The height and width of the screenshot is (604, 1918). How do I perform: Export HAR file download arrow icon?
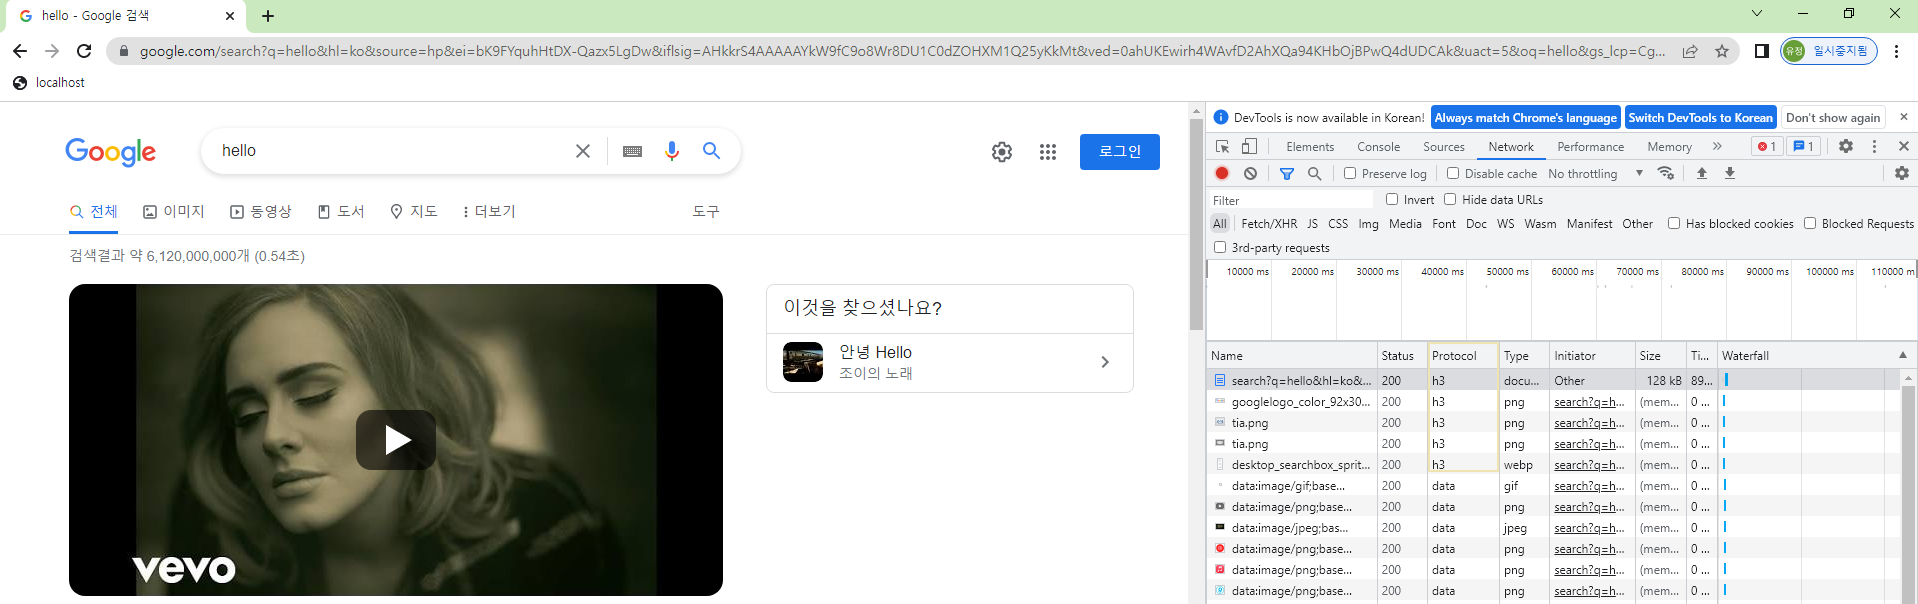pos(1730,173)
